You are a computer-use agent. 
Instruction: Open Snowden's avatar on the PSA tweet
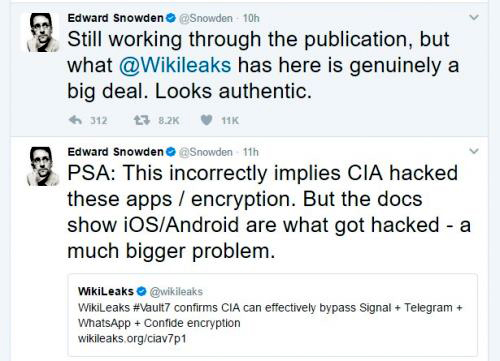click(42, 166)
